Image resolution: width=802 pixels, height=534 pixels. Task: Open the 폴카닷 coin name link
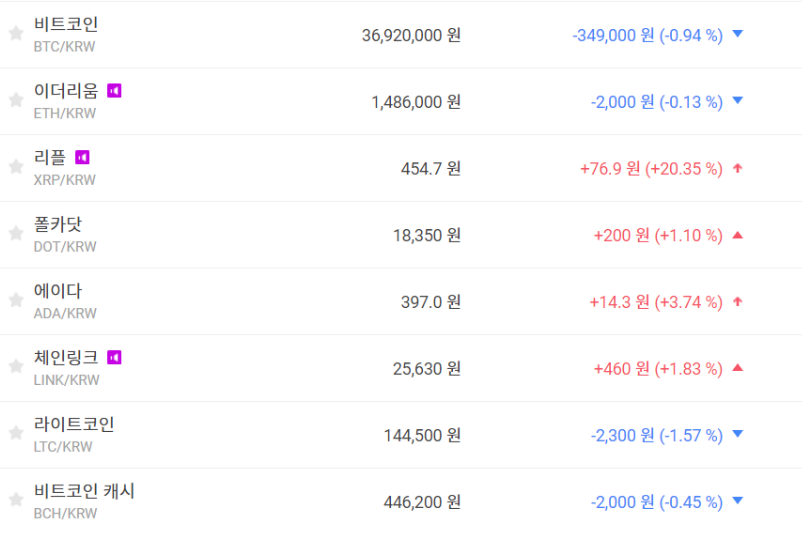58,224
